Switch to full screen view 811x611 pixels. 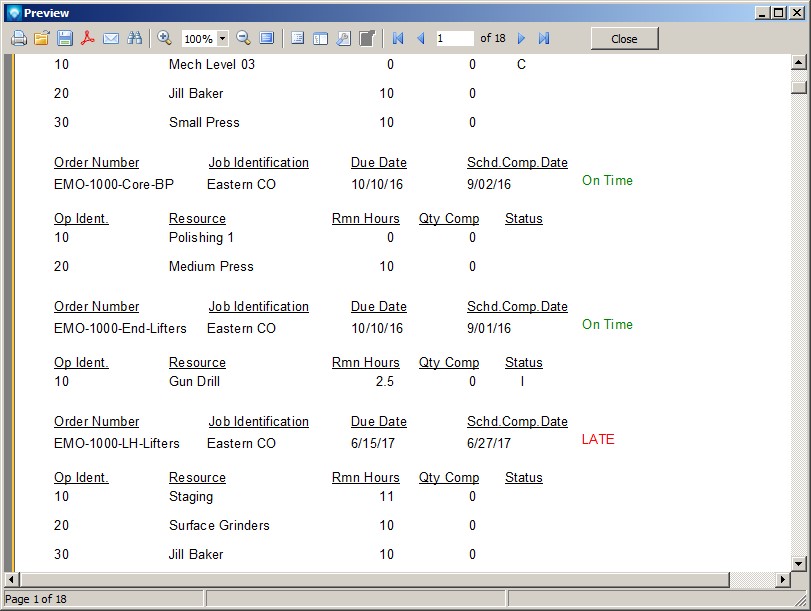267,38
